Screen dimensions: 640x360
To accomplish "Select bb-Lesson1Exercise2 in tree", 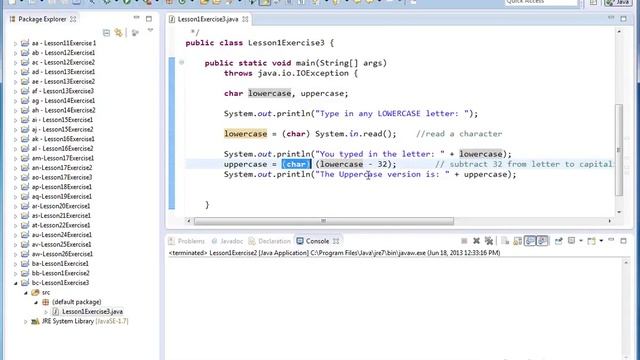I will coord(60,273).
